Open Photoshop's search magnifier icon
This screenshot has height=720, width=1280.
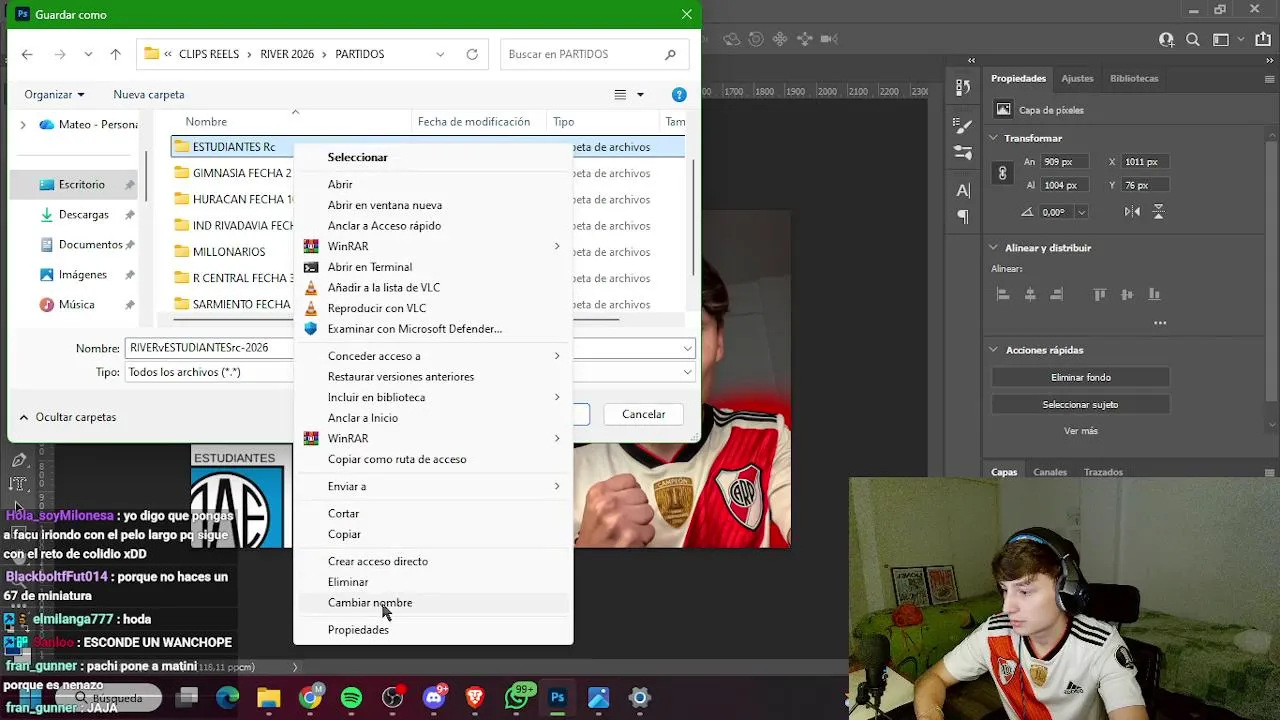point(1193,40)
